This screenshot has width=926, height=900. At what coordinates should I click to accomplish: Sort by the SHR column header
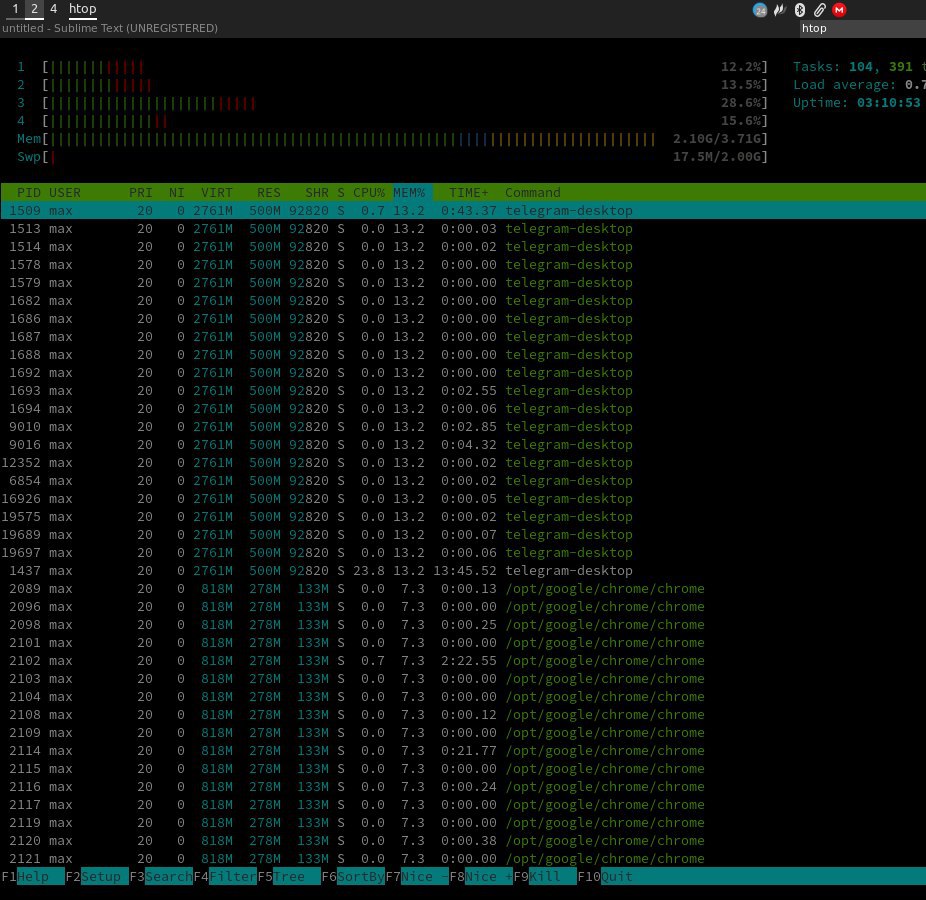317,193
